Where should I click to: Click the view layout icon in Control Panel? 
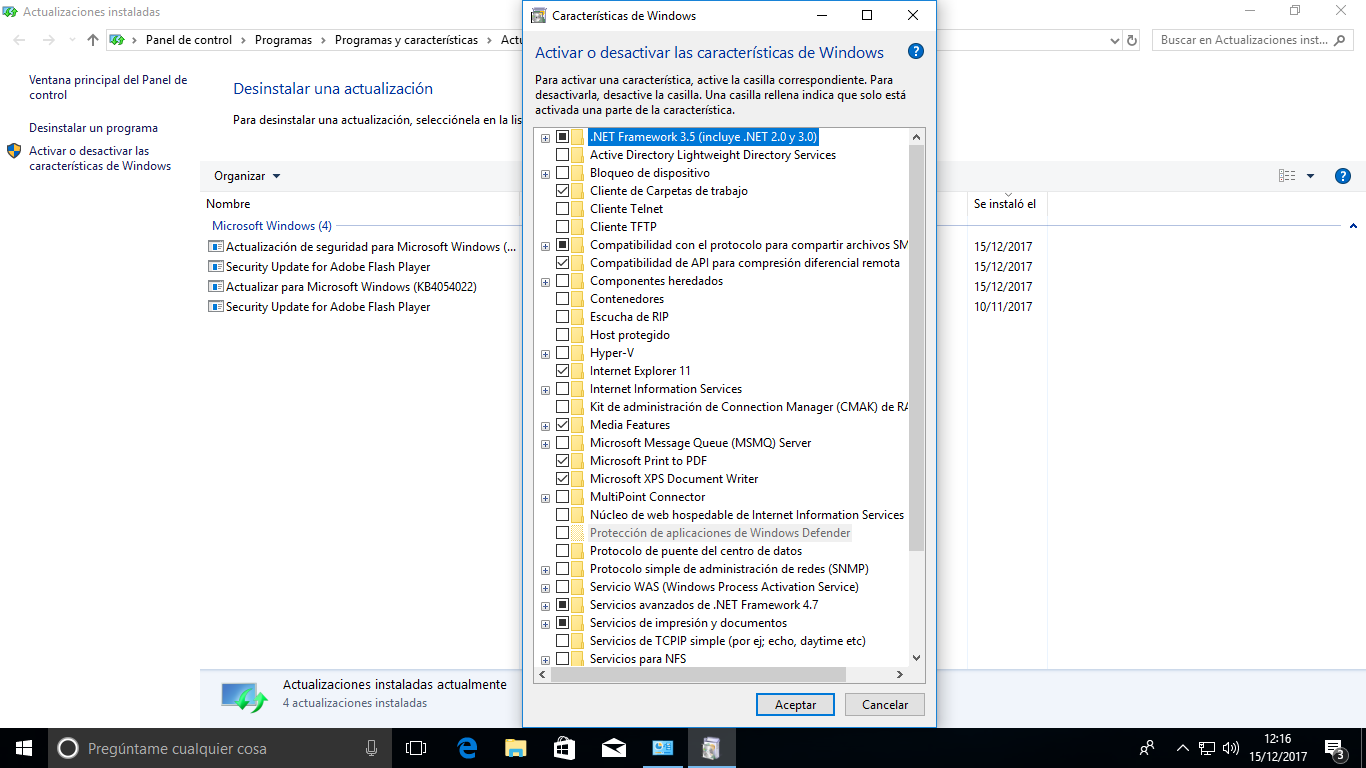point(1287,176)
